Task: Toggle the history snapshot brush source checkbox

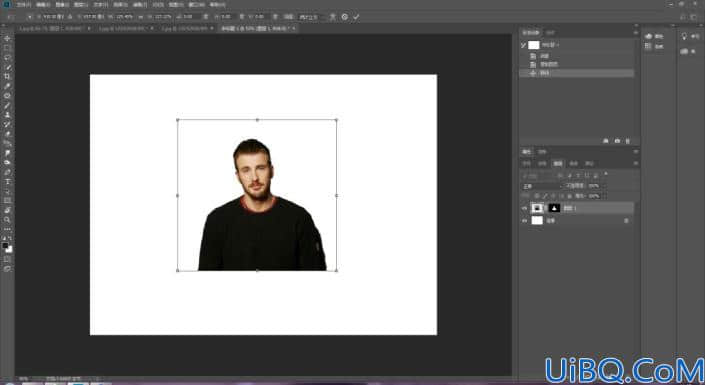Action: [523, 45]
